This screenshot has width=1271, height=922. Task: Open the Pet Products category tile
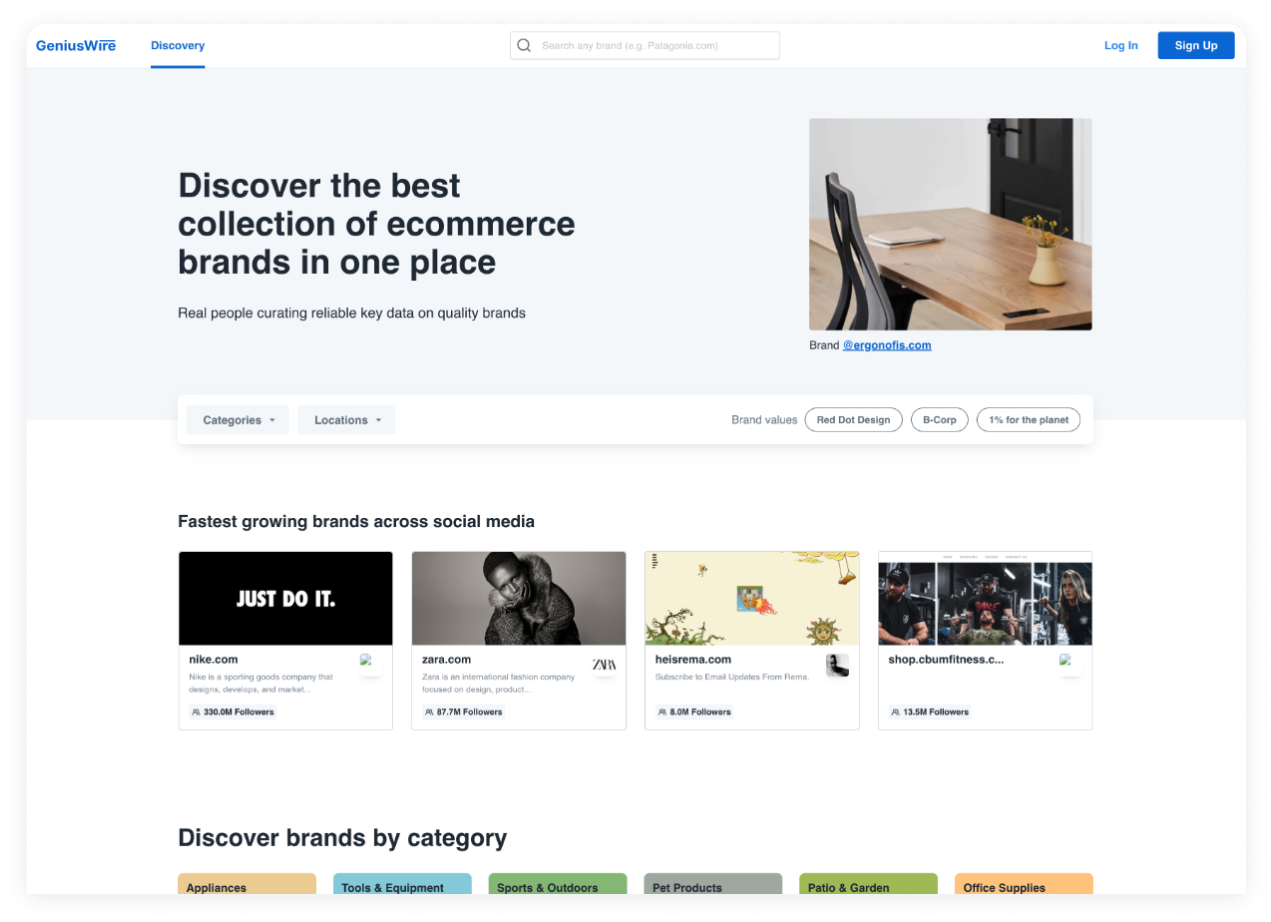click(x=713, y=884)
